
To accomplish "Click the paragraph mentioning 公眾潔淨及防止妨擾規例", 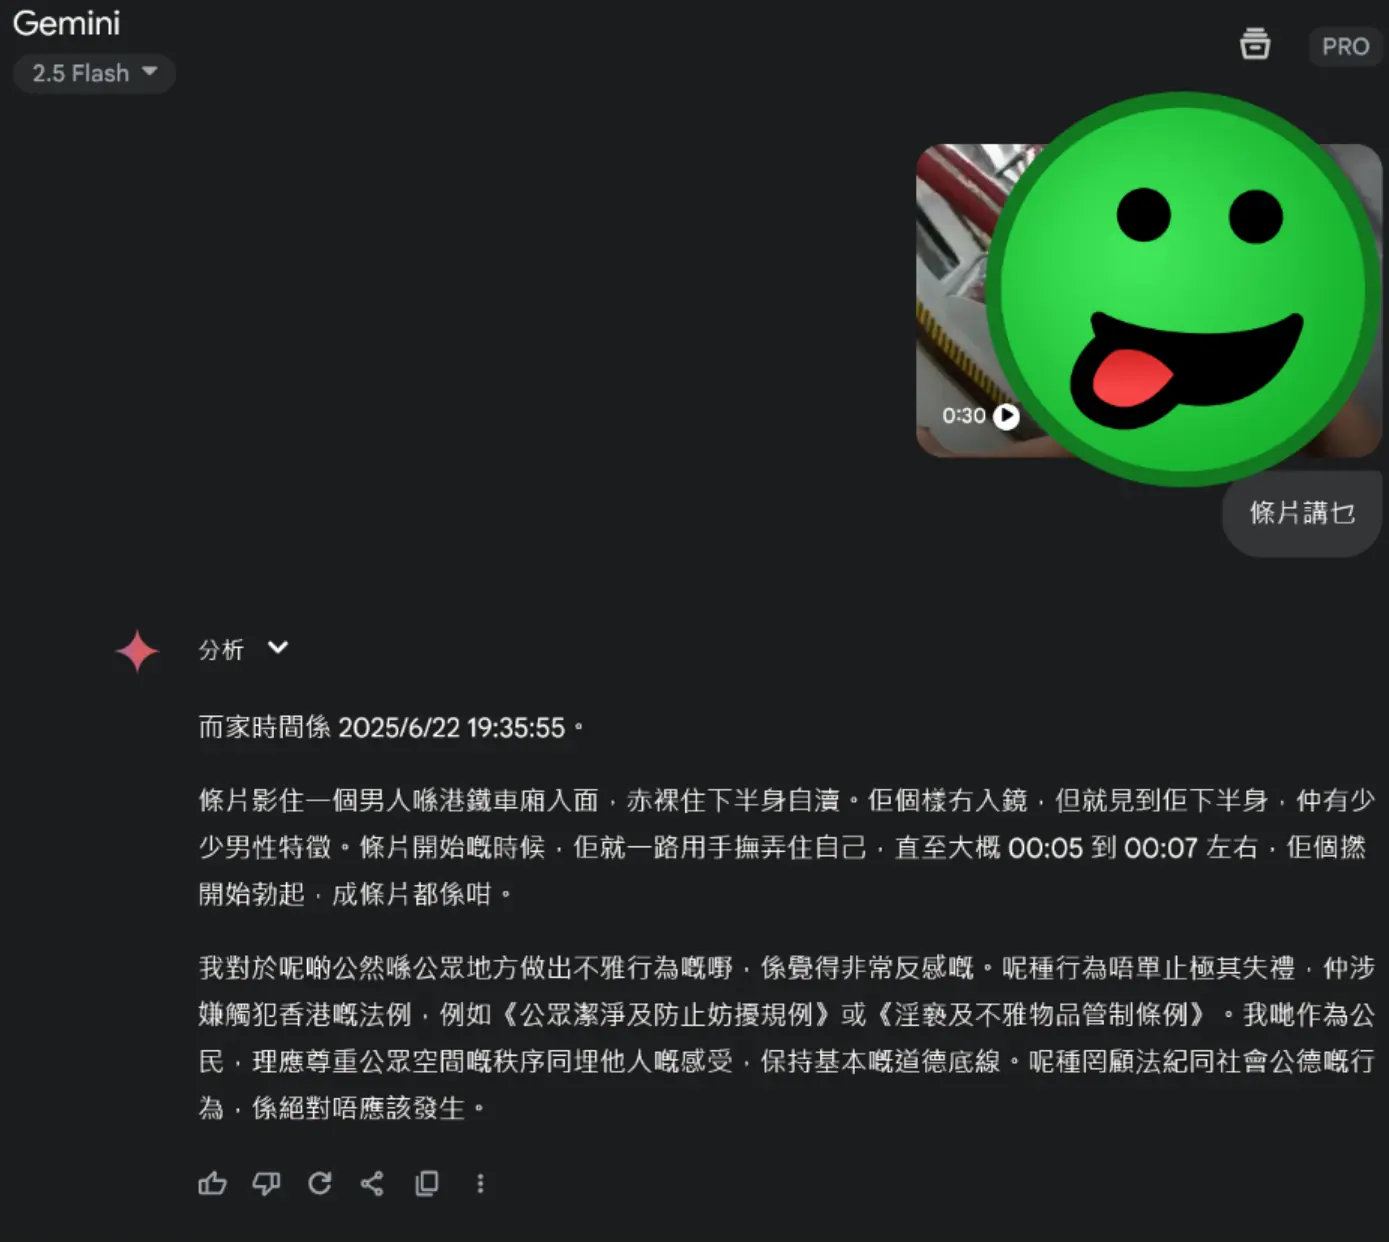I will click(786, 1038).
